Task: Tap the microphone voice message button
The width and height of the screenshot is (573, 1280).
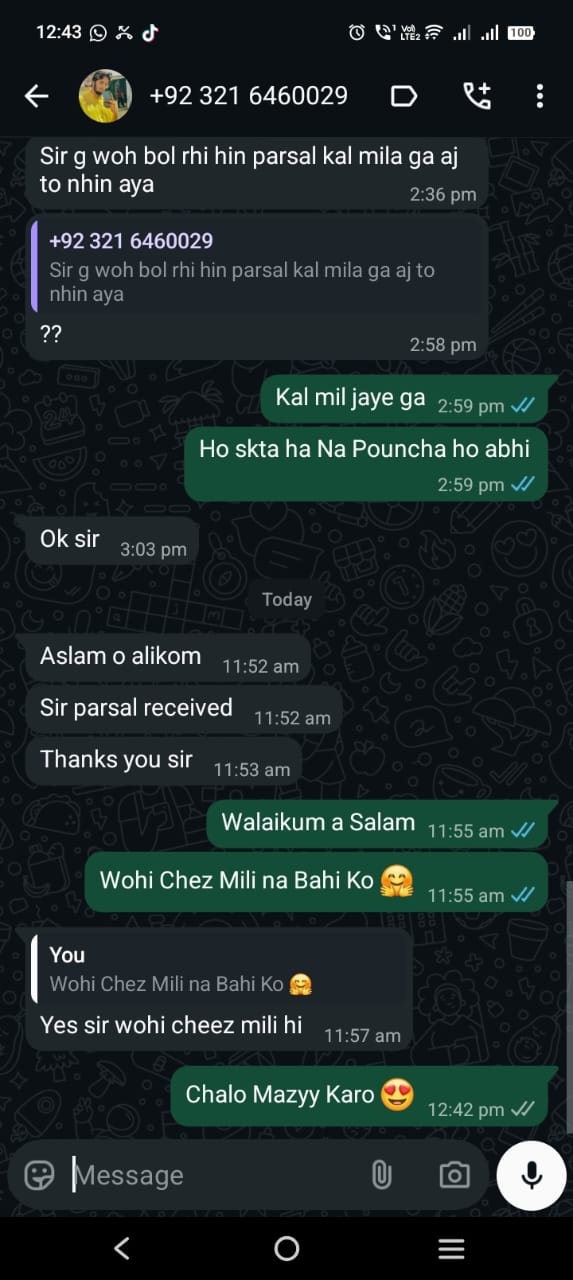Action: pos(531,1175)
